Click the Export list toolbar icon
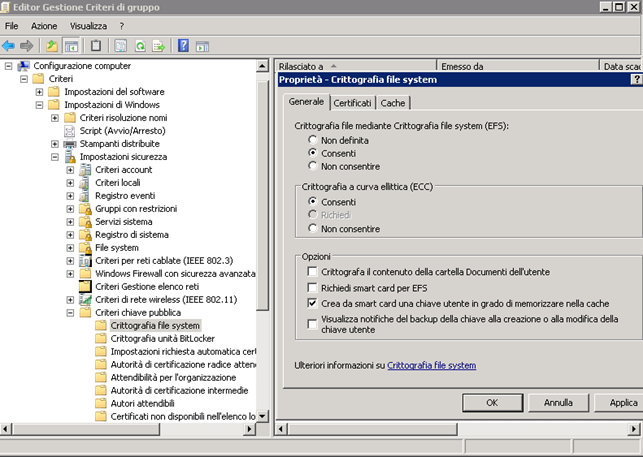 pos(159,46)
